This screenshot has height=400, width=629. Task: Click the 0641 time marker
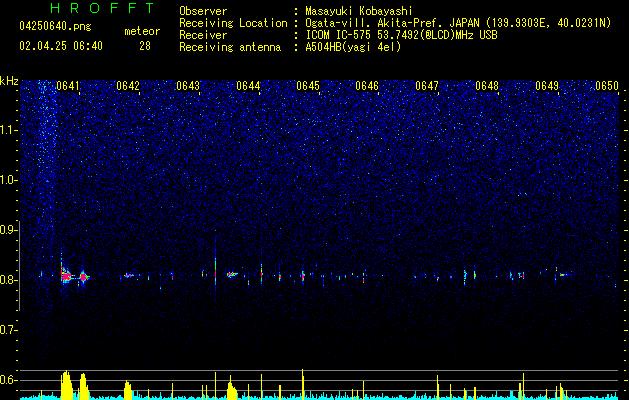[x=68, y=86]
